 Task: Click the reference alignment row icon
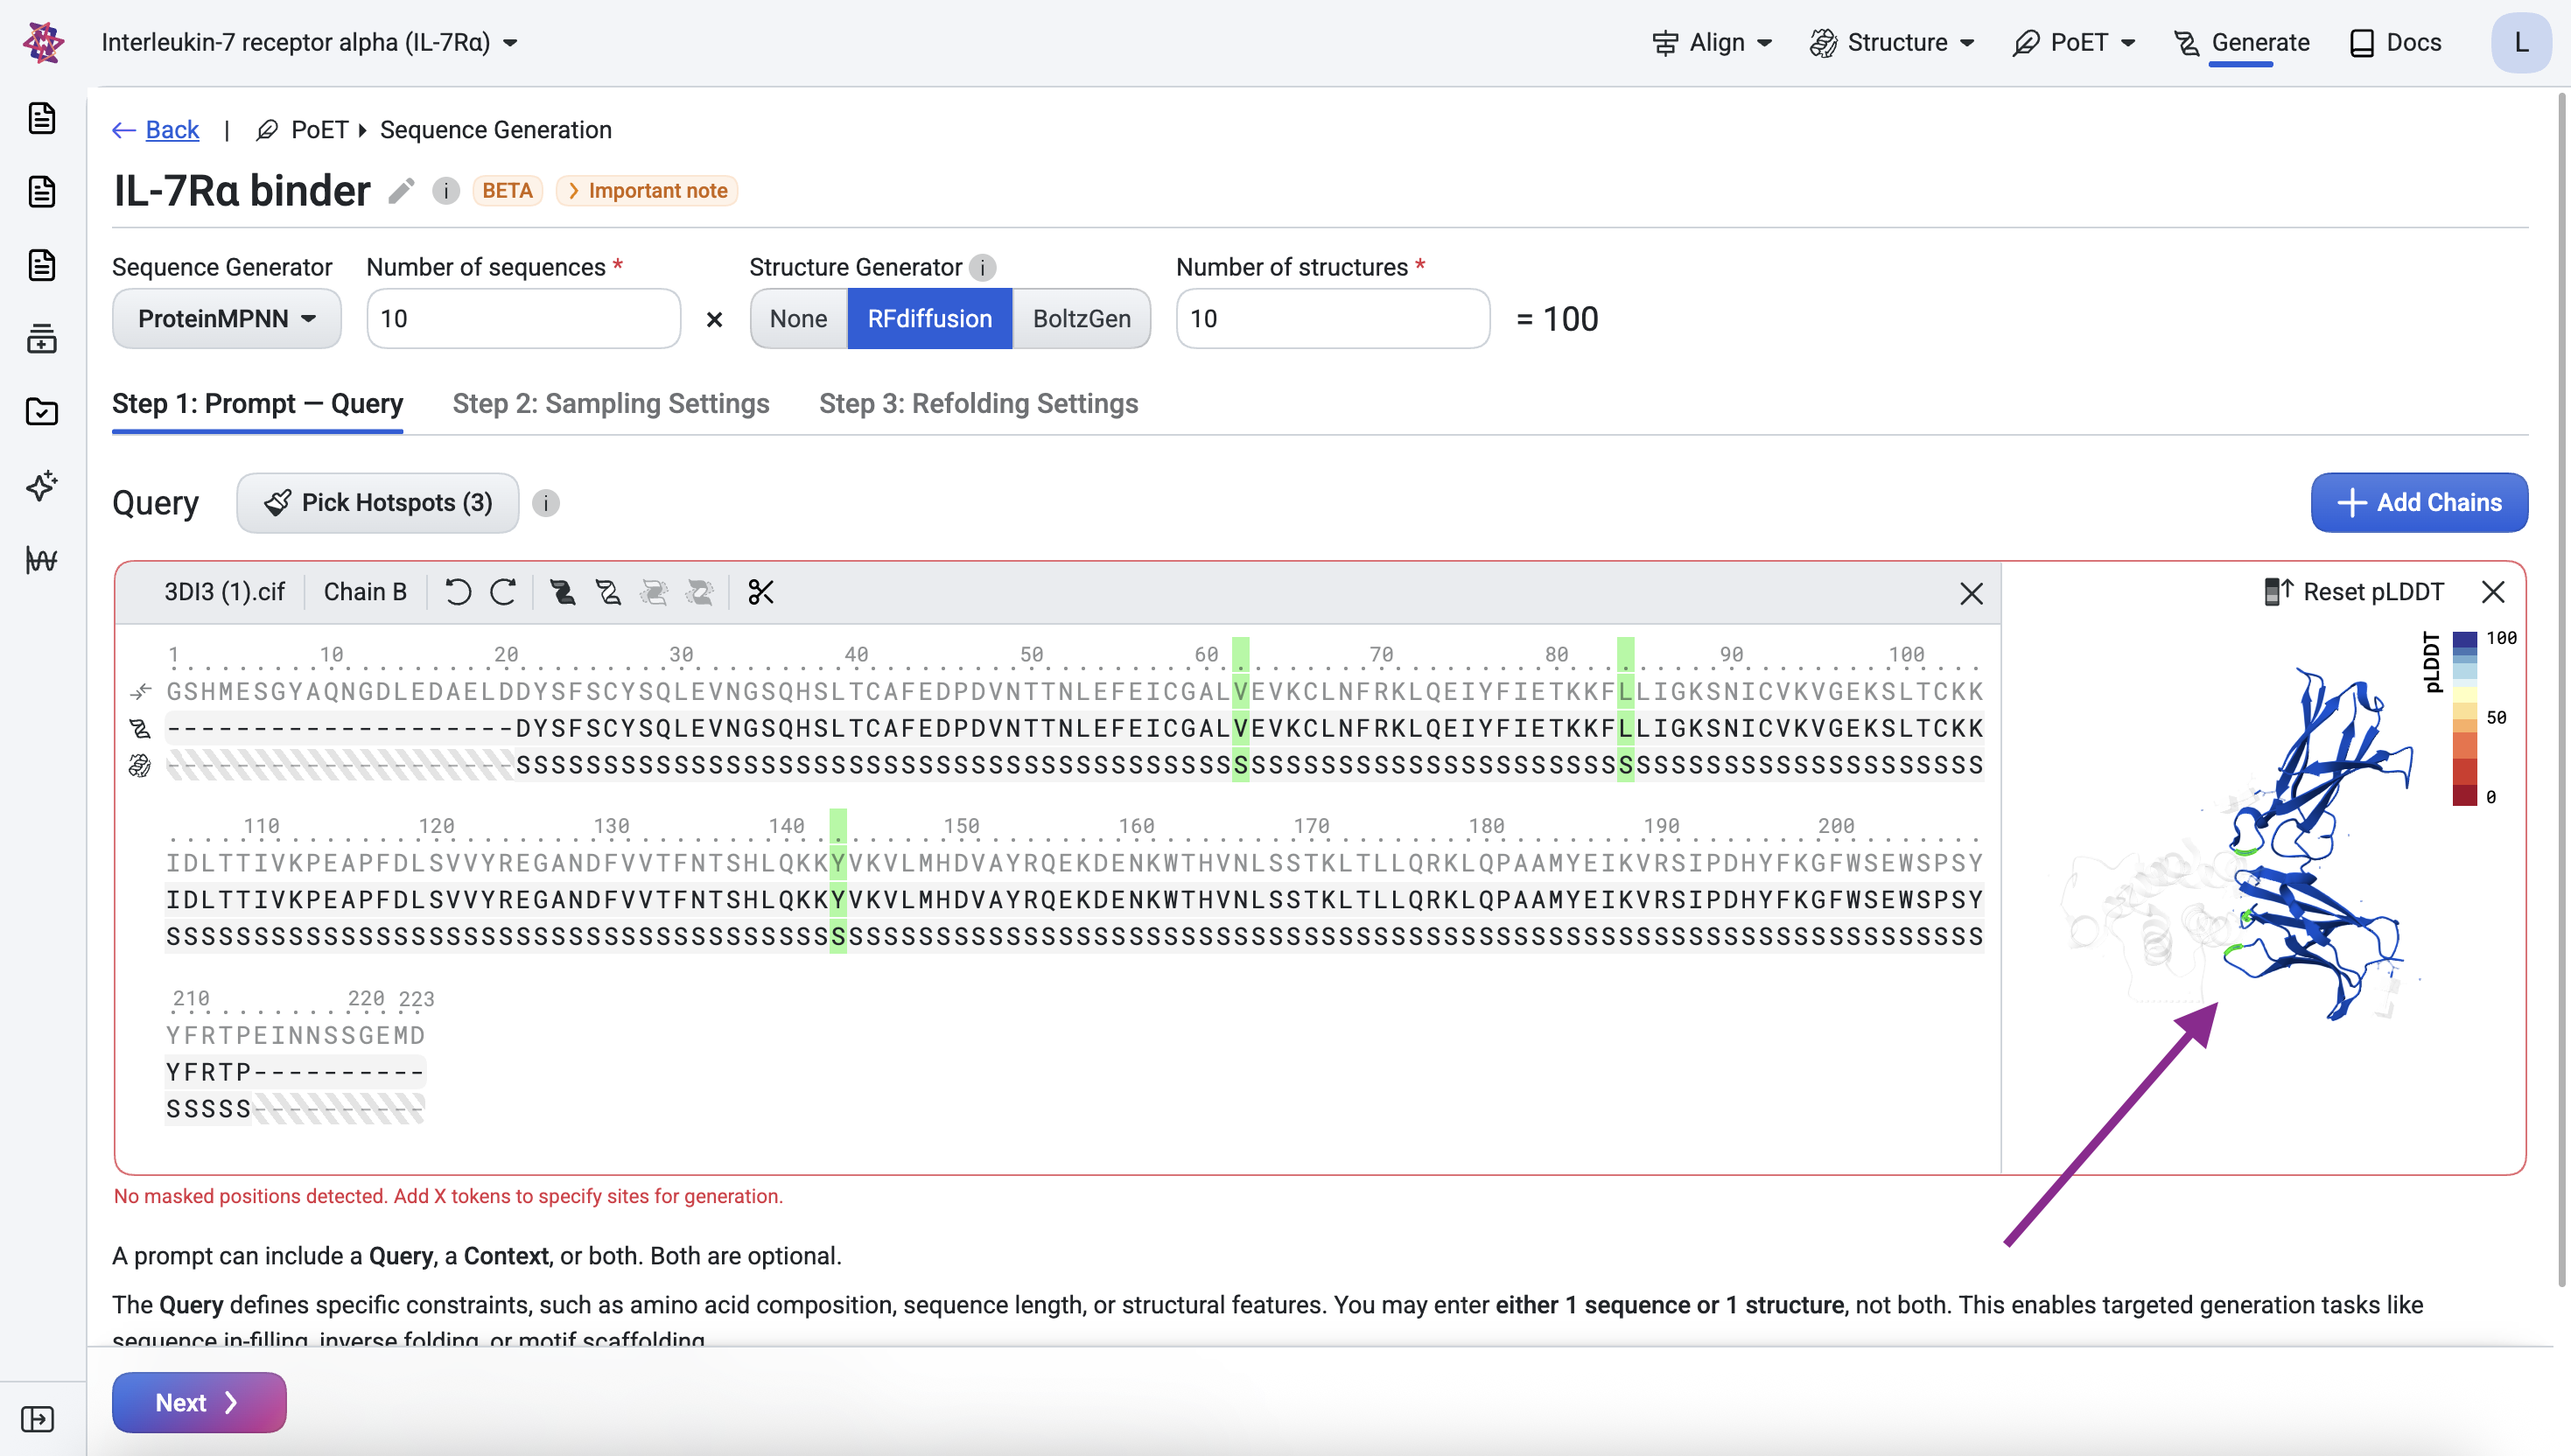point(140,691)
